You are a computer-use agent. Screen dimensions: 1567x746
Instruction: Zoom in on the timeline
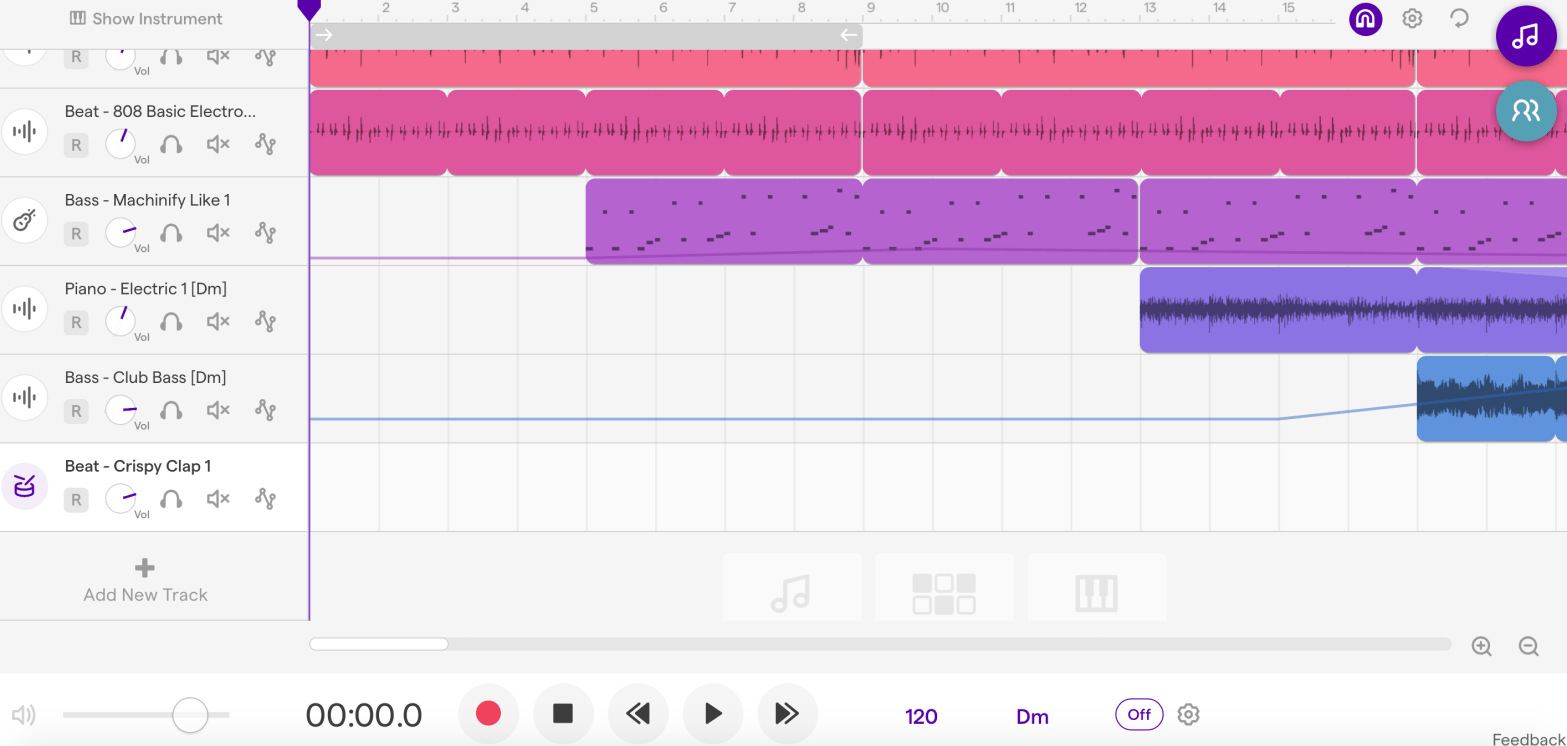pyautogui.click(x=1481, y=646)
